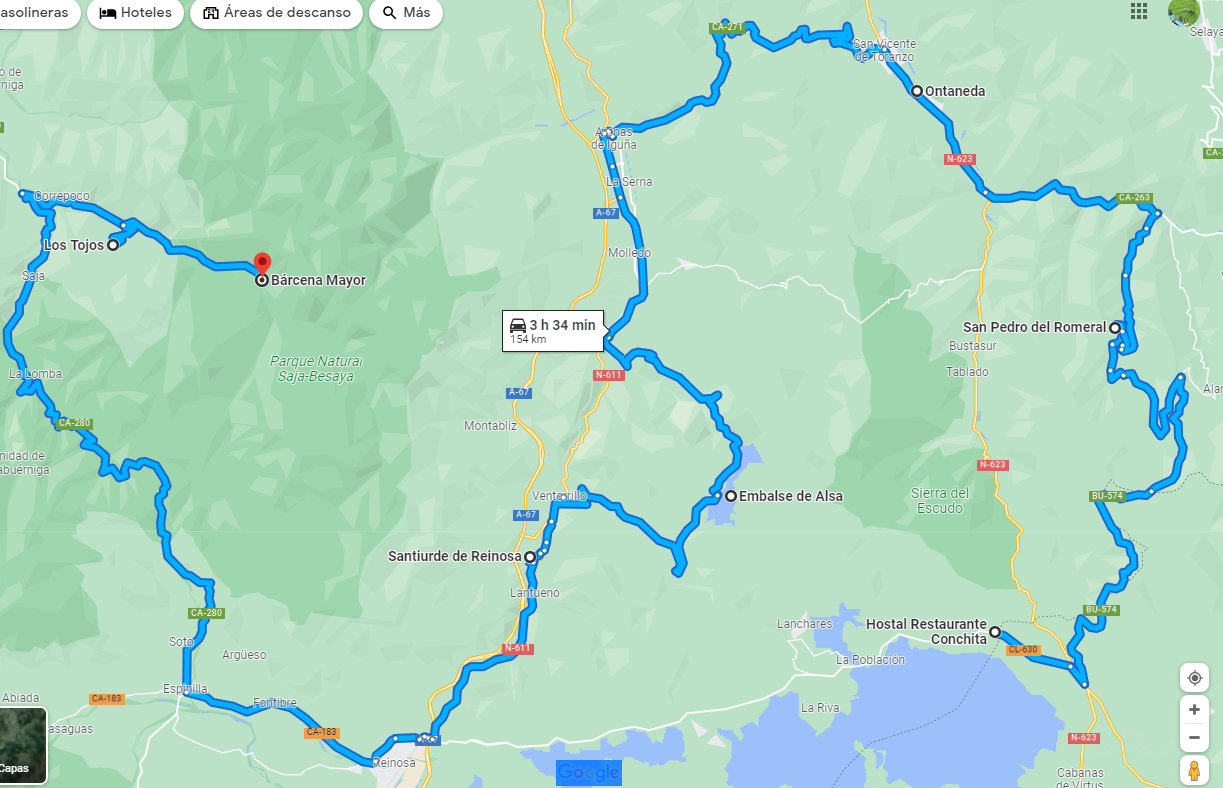Image resolution: width=1223 pixels, height=788 pixels.
Task: Filter map by Hoteles chip
Action: click(x=136, y=13)
